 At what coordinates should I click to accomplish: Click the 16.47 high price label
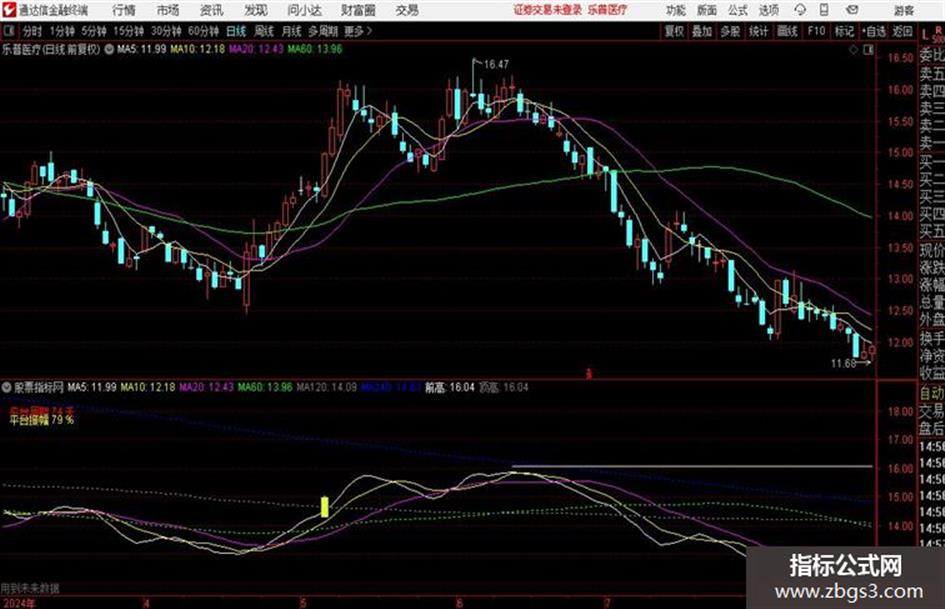click(x=496, y=64)
